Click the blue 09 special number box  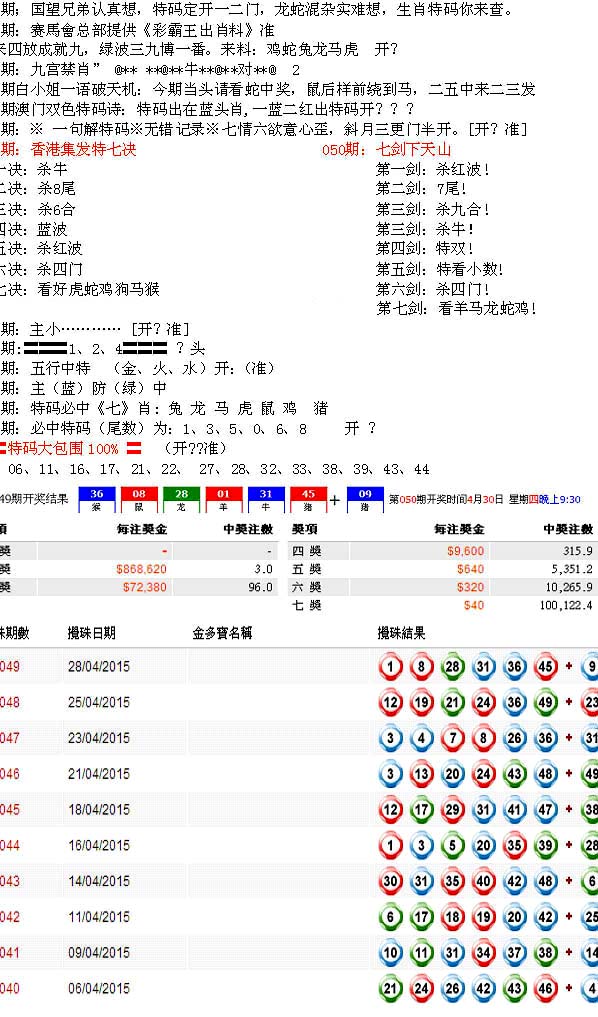coord(365,499)
